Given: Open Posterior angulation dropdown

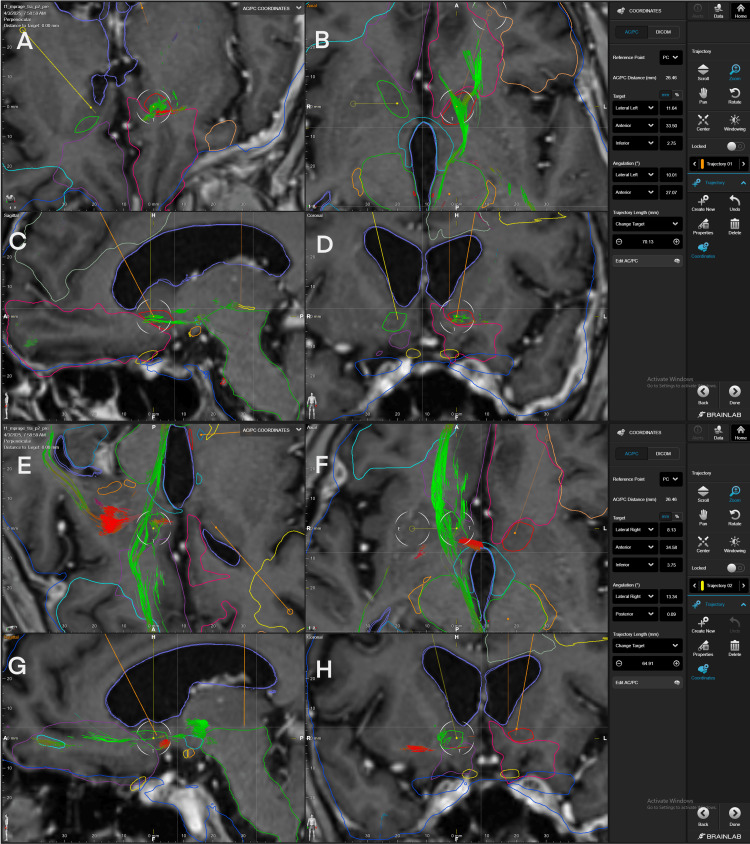Looking at the screenshot, I should pyautogui.click(x=634, y=614).
